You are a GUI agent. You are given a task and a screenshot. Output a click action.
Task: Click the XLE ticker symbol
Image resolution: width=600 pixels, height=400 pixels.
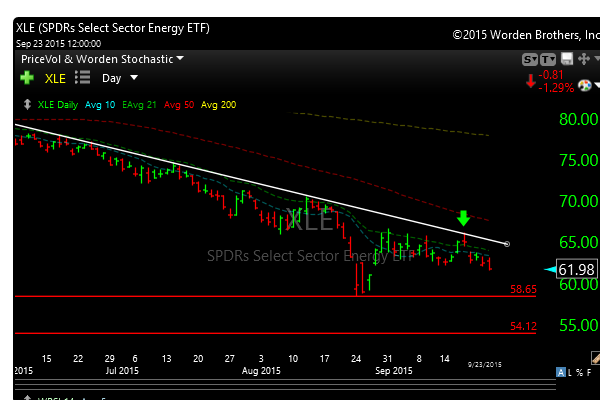(56, 77)
